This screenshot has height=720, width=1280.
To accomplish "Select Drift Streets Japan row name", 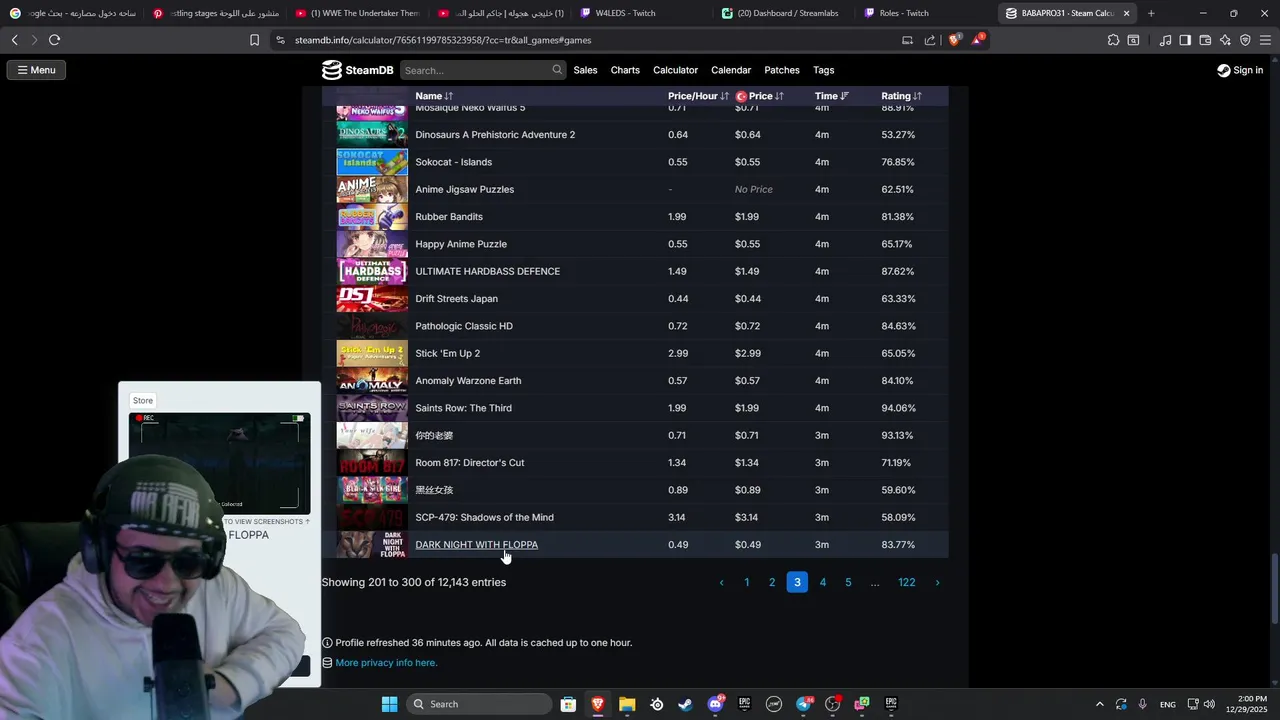I will click(x=456, y=299).
